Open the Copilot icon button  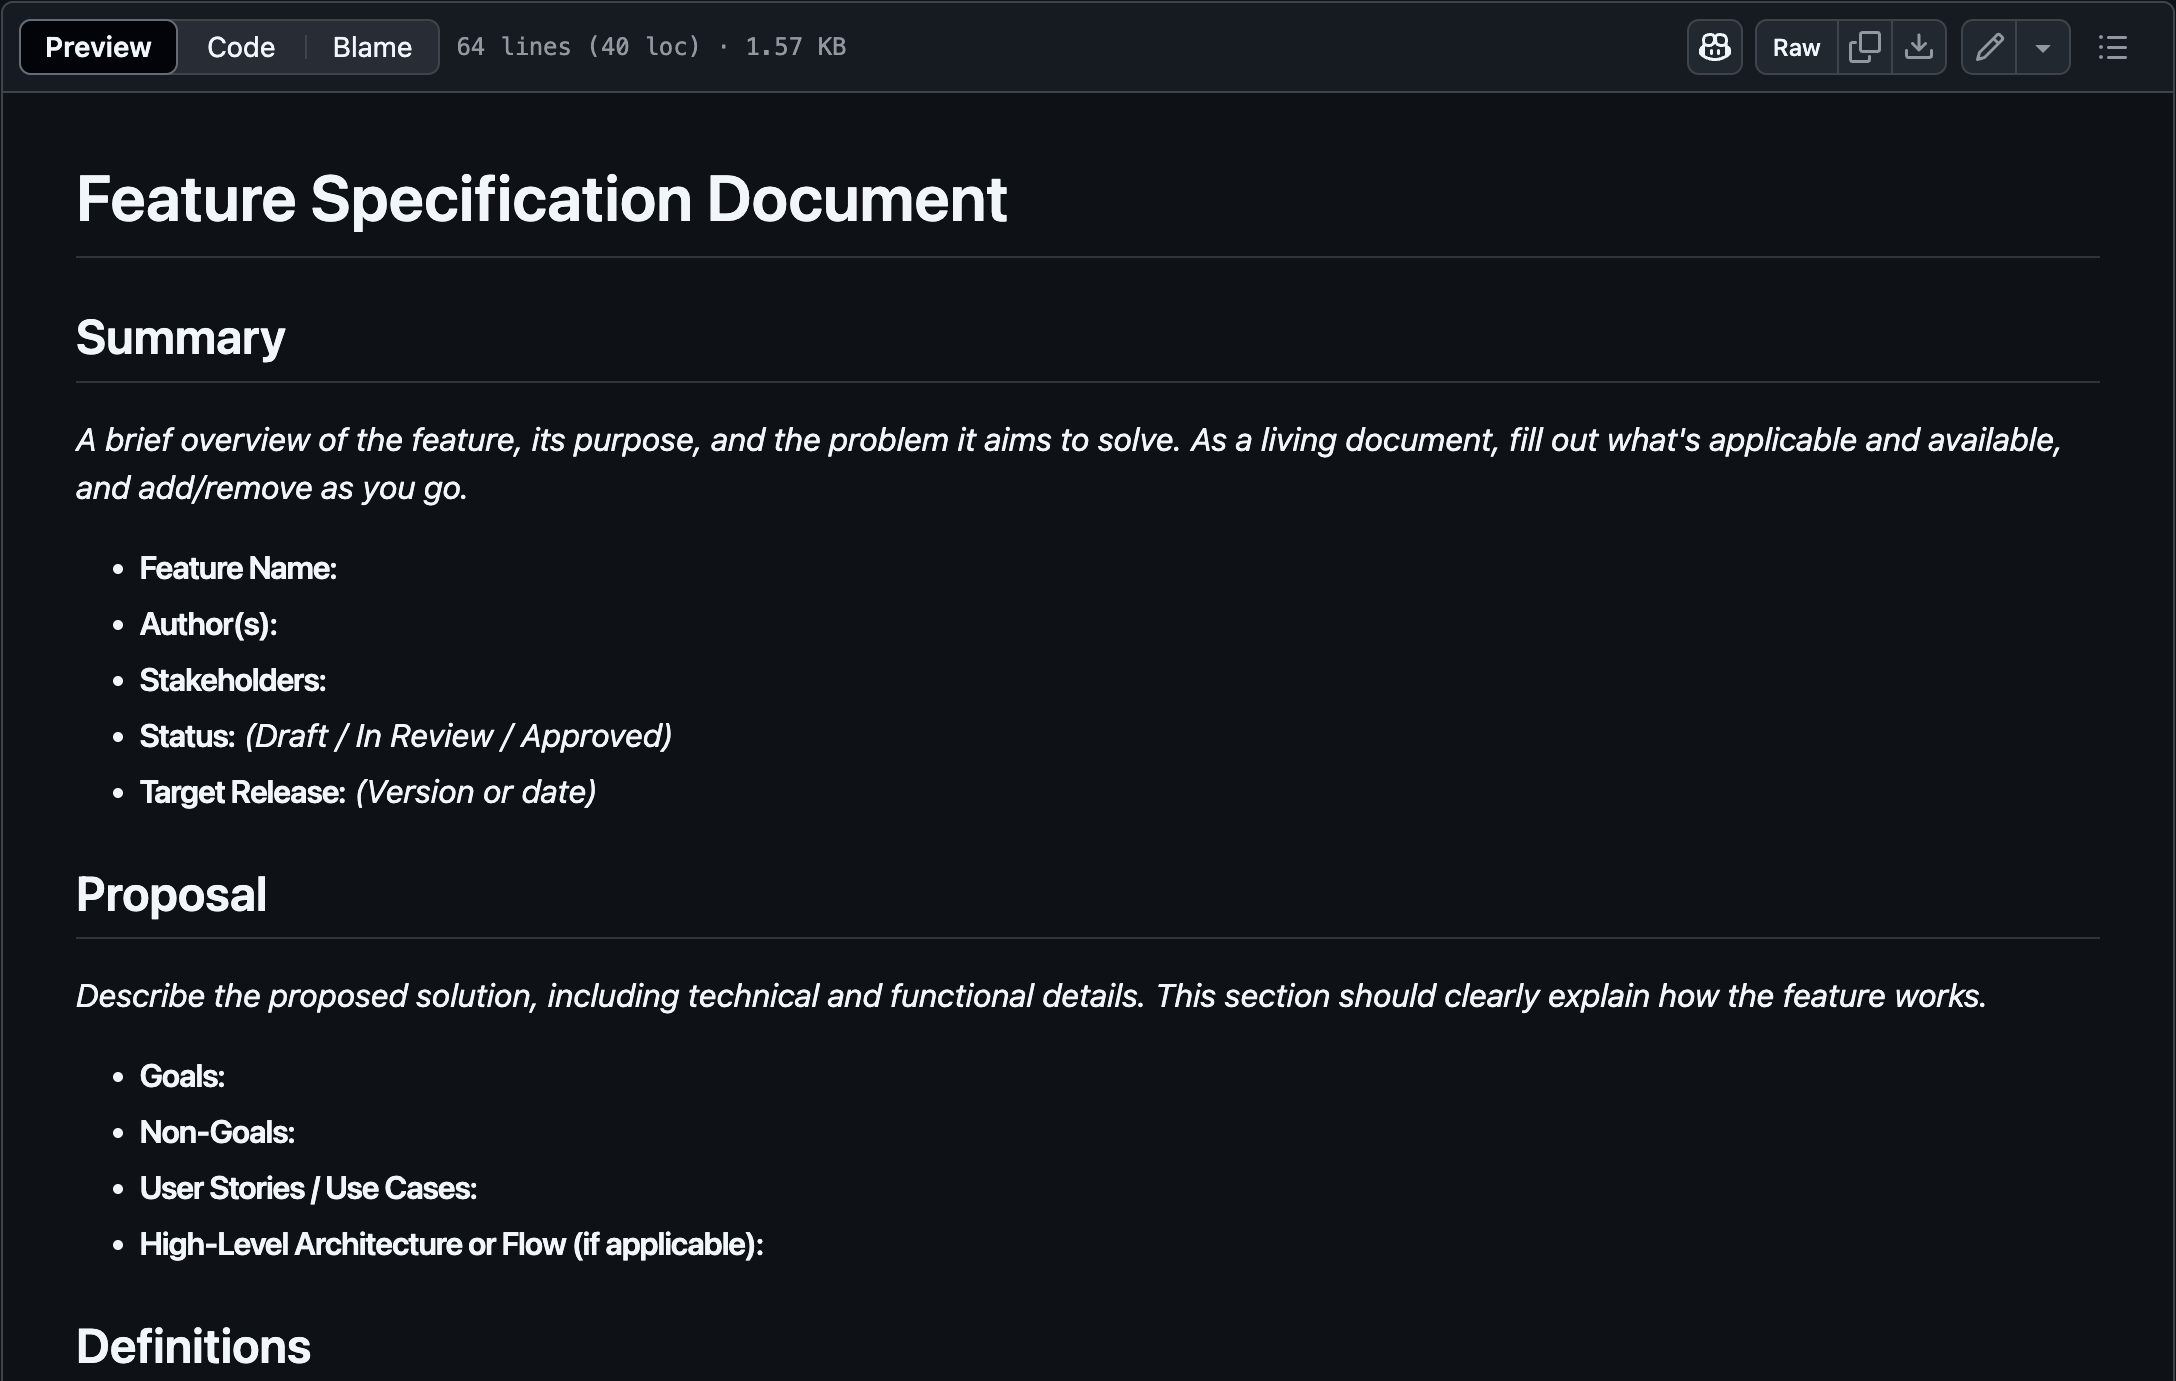1714,47
